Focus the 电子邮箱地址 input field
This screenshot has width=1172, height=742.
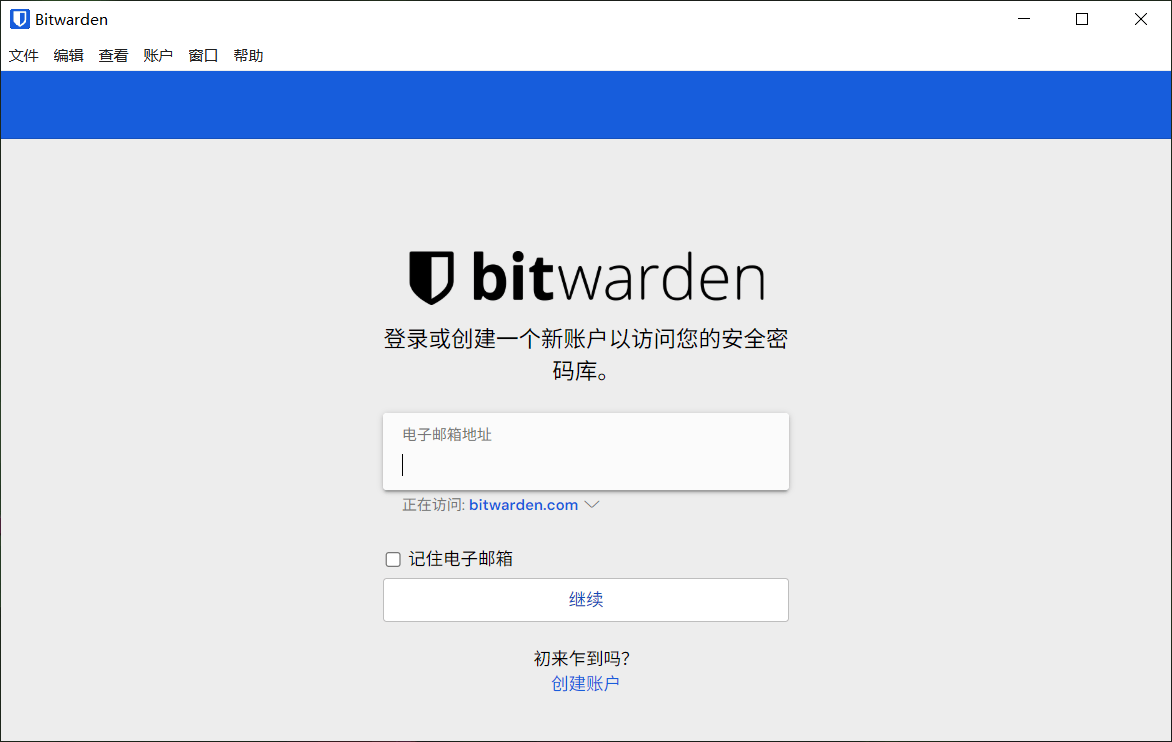[x=586, y=452]
